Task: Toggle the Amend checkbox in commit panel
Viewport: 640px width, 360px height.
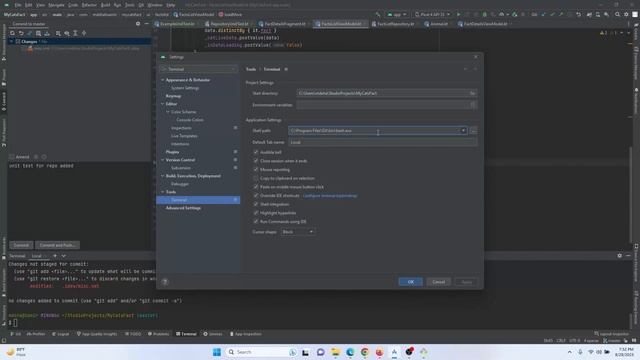Action: pos(12,157)
